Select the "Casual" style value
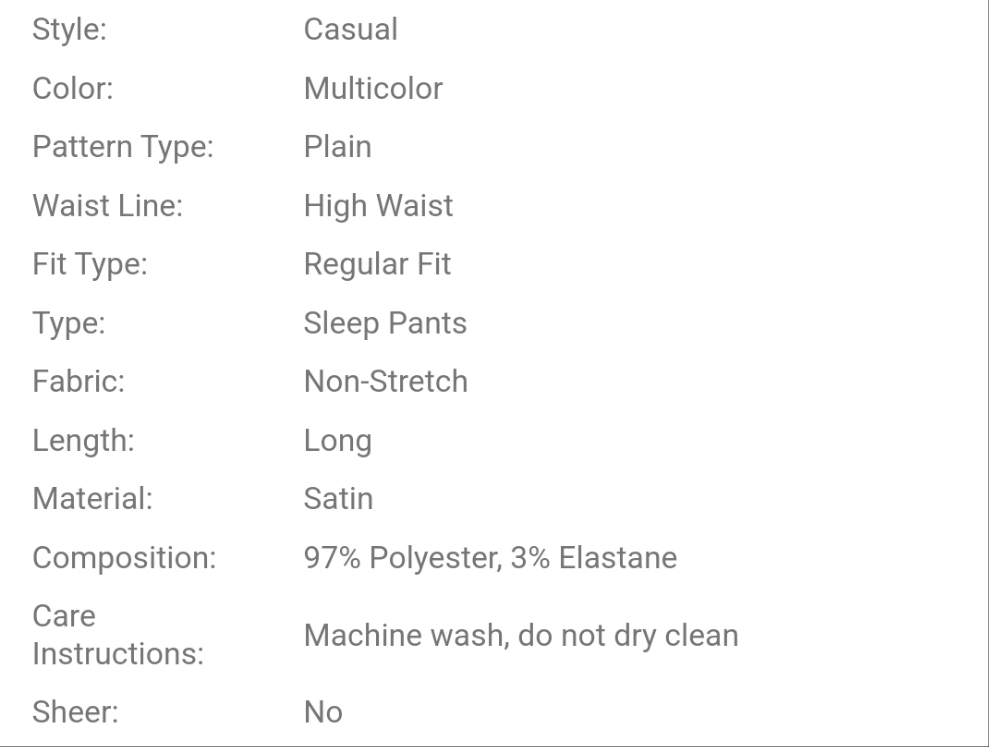Screen dimensions: 989x747 click(x=350, y=30)
